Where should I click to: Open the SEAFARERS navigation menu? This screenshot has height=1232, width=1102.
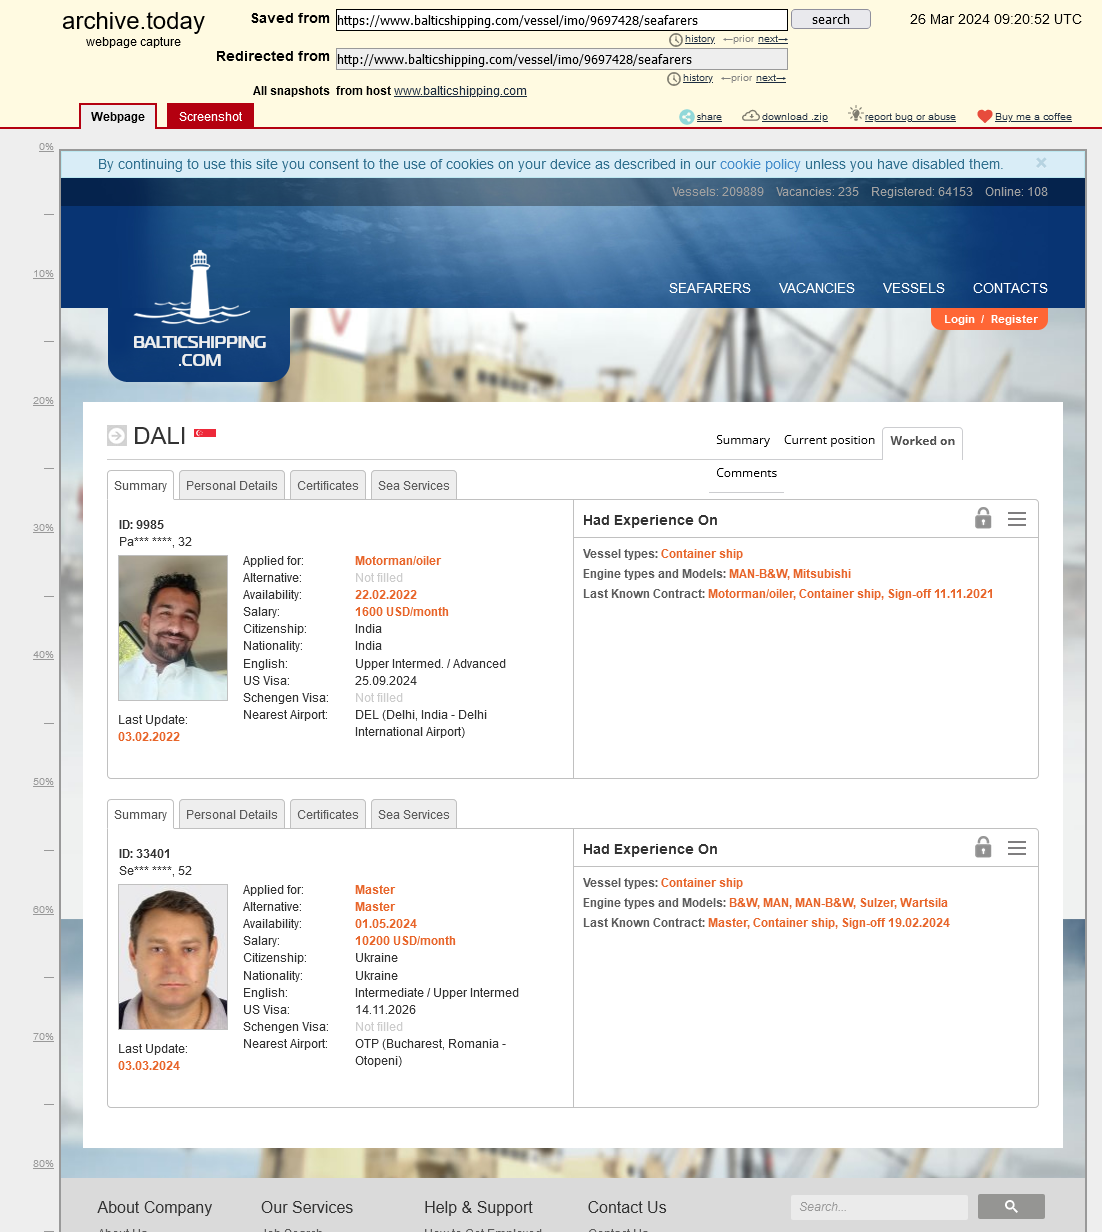(x=710, y=288)
